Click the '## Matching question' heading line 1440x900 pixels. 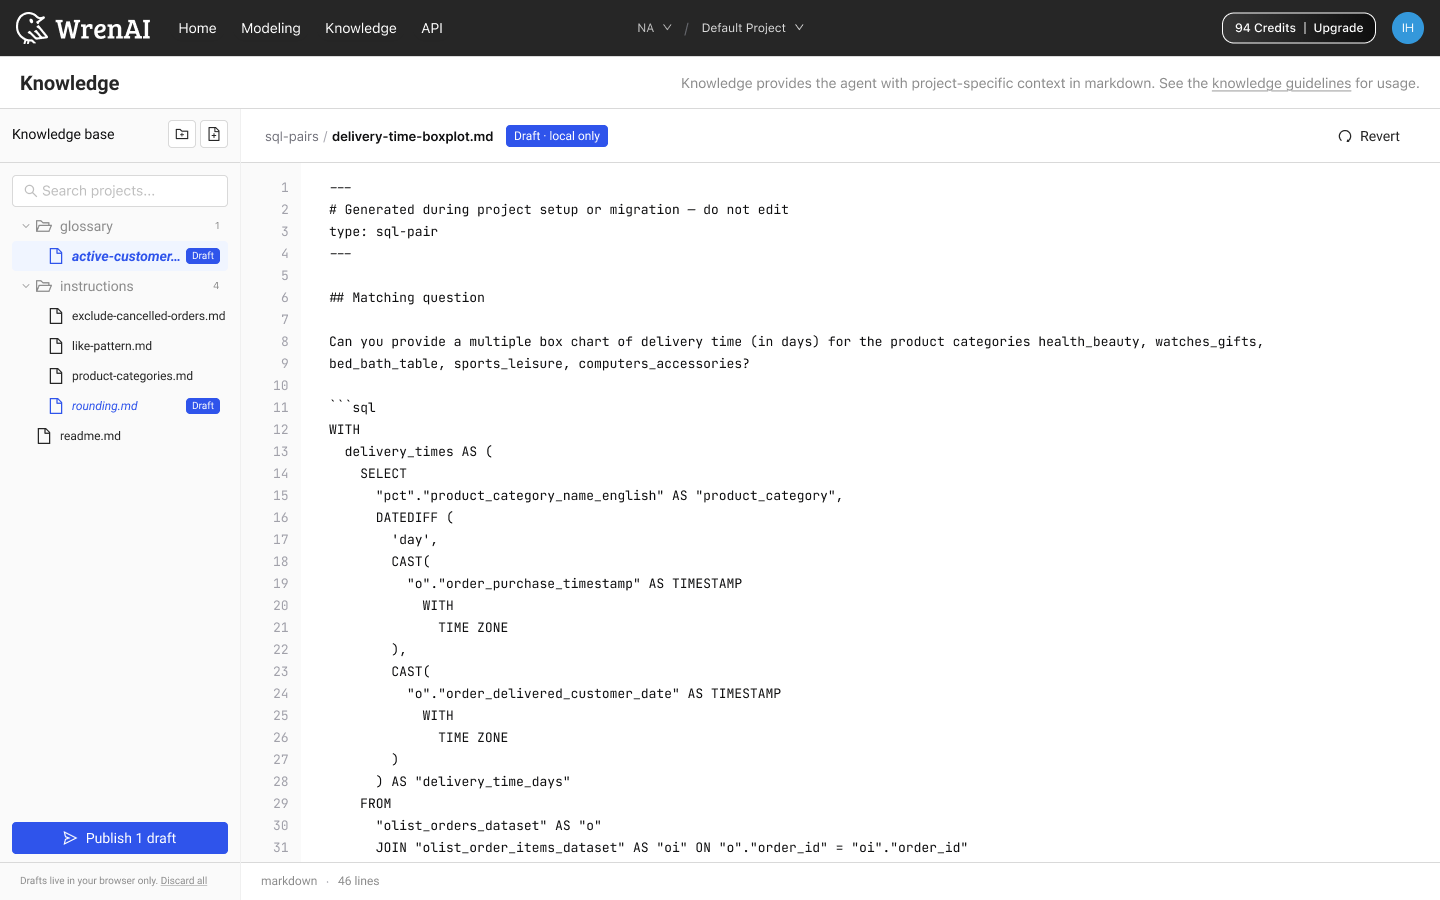click(x=407, y=298)
